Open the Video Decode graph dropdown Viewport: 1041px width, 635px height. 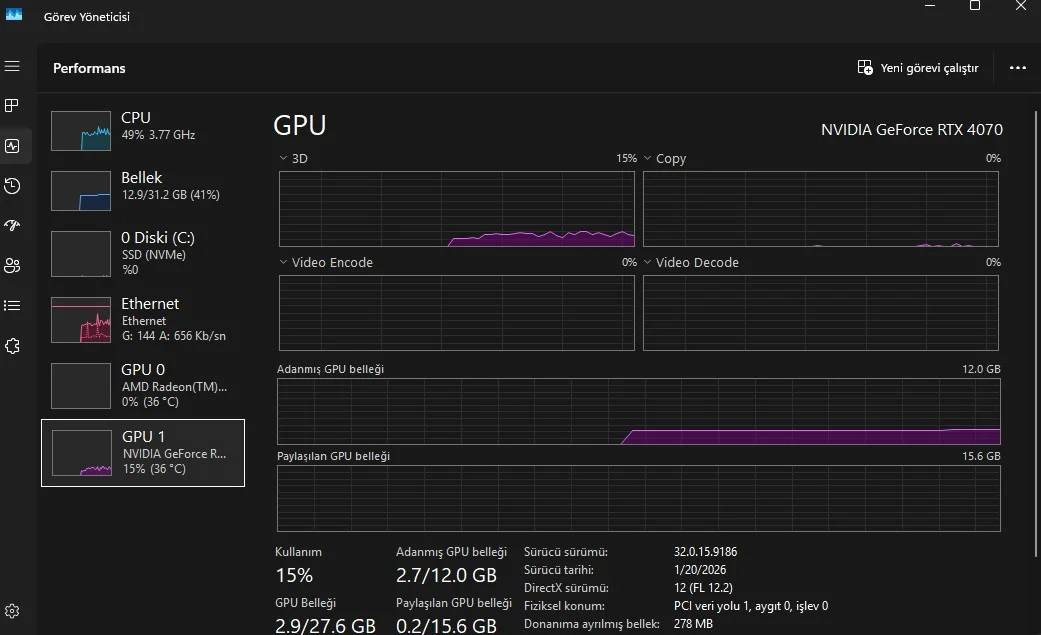point(647,262)
